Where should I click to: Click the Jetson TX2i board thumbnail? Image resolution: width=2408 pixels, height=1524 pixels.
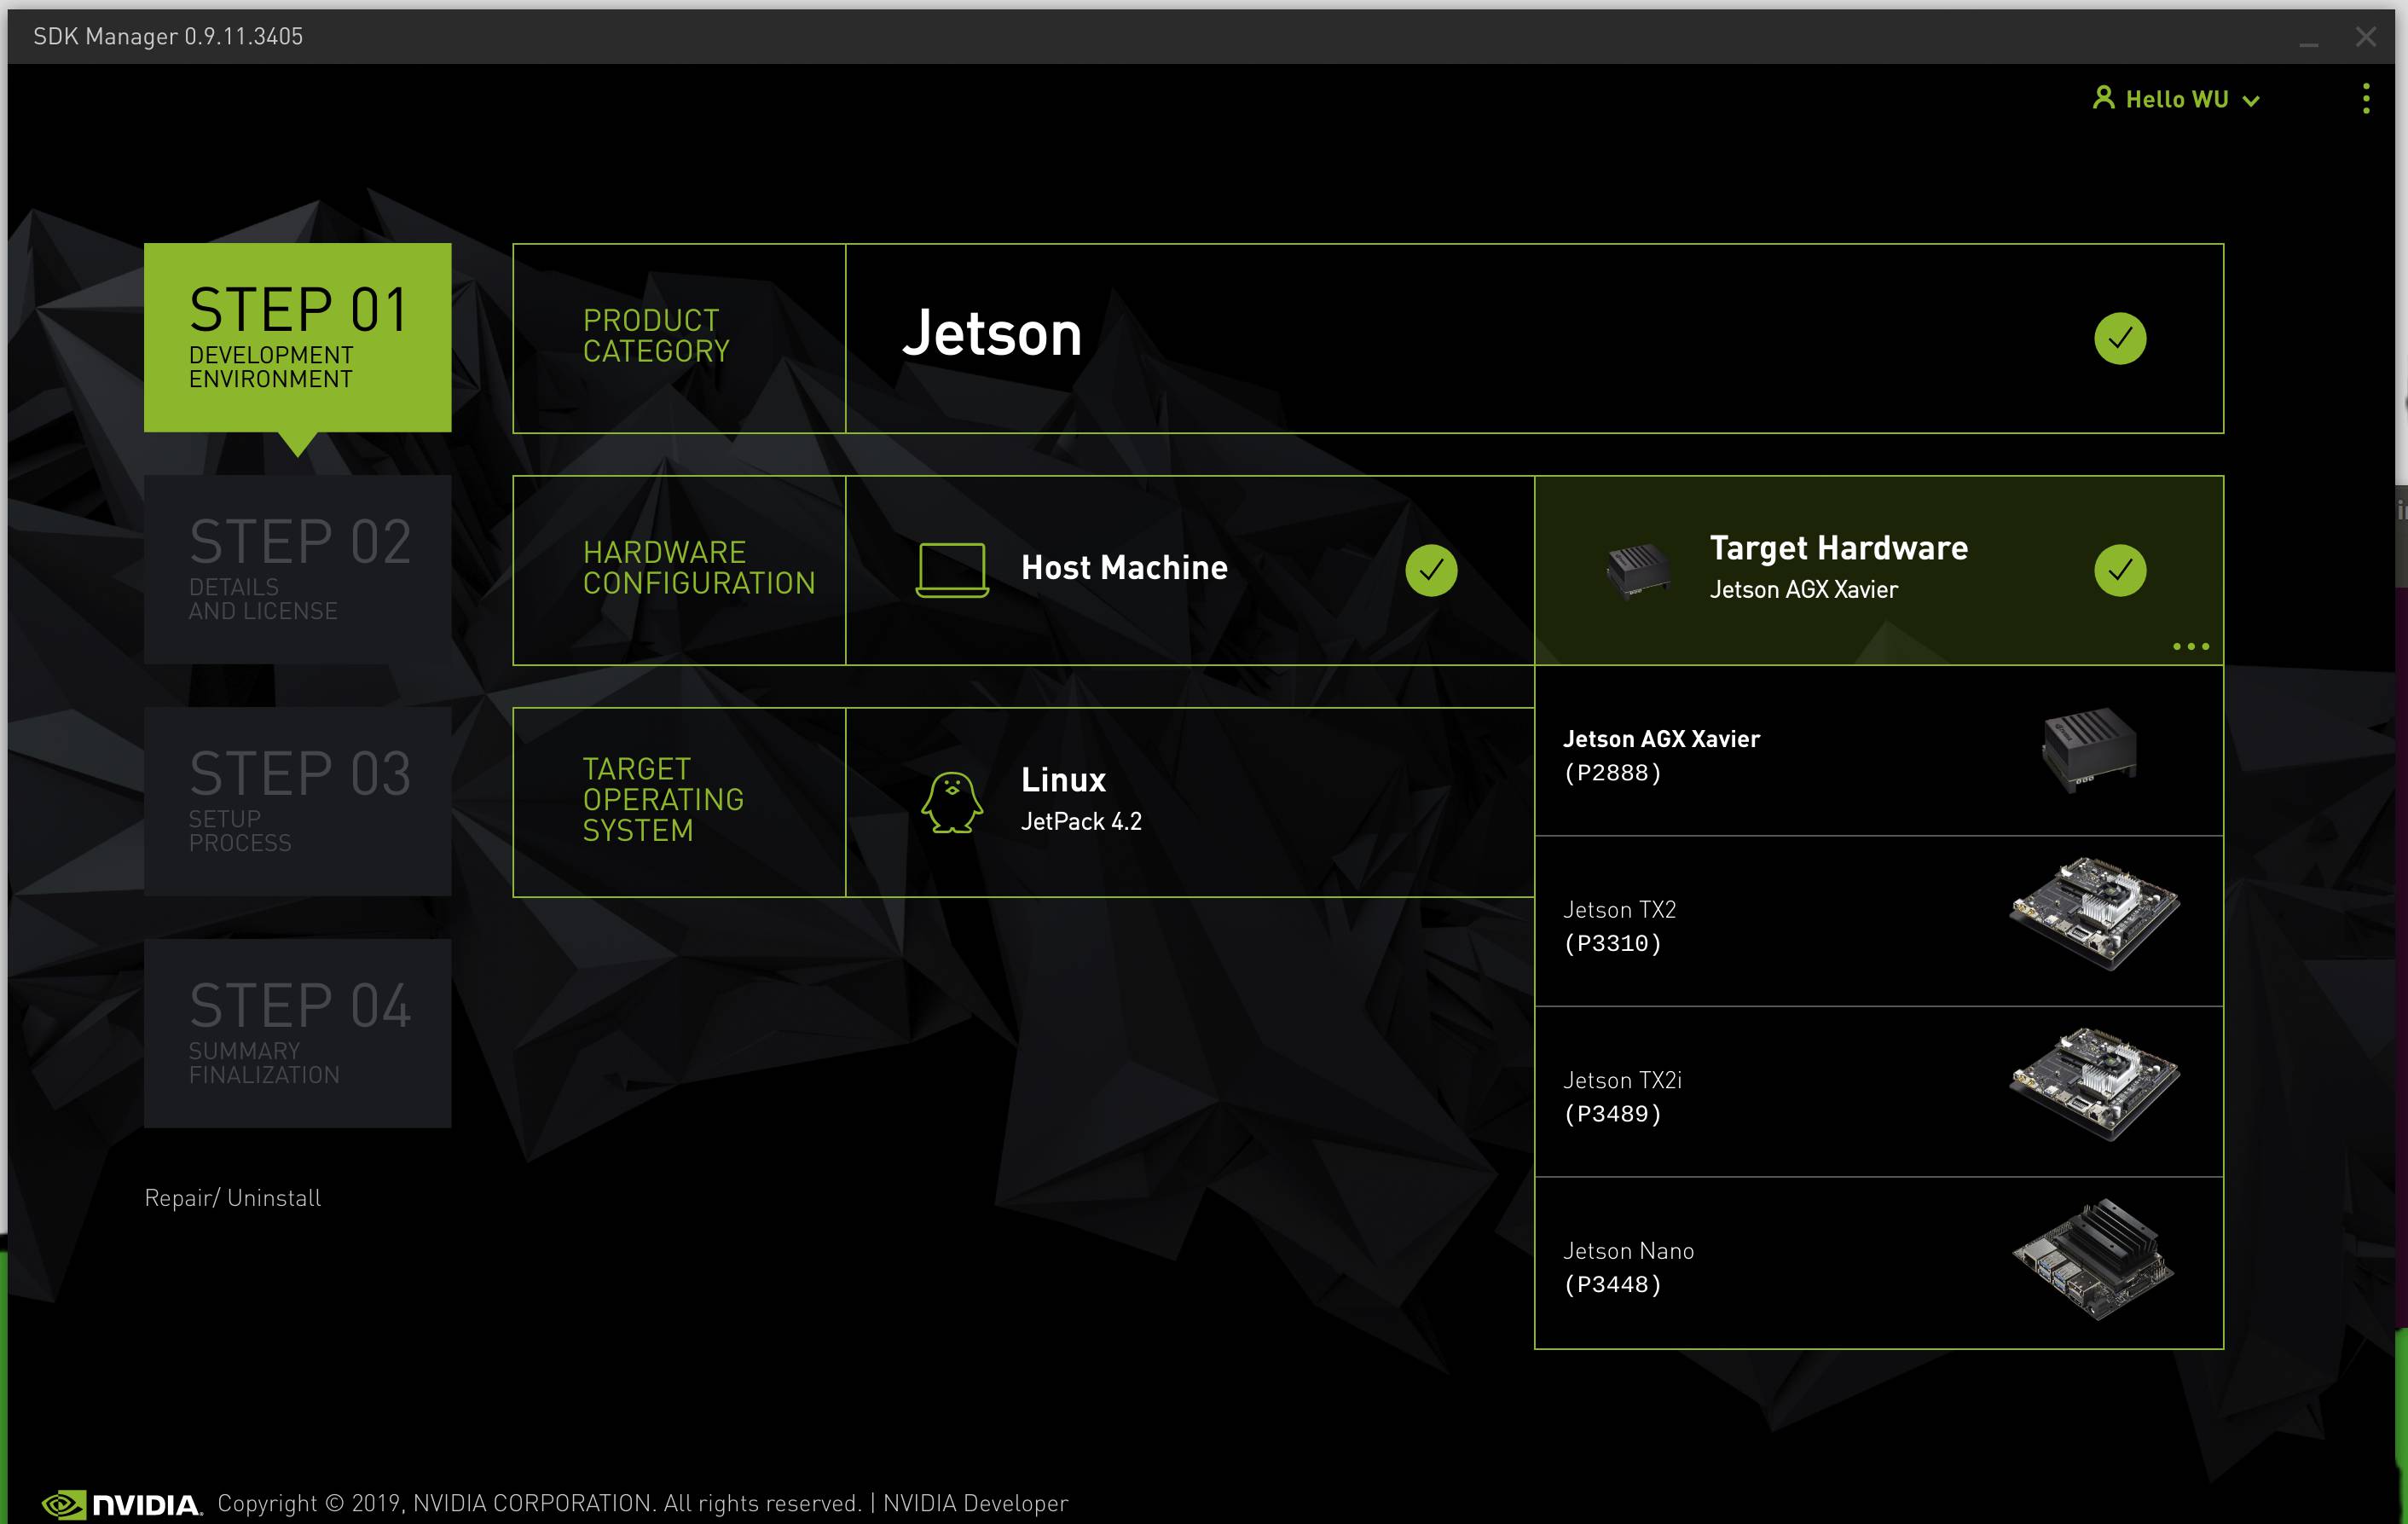pos(2095,1084)
